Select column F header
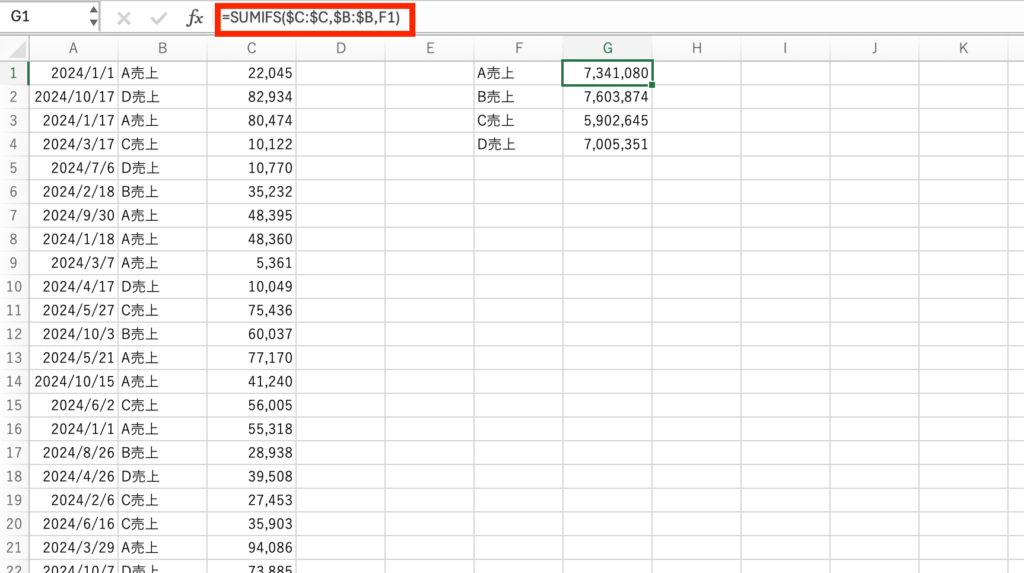 coord(519,48)
